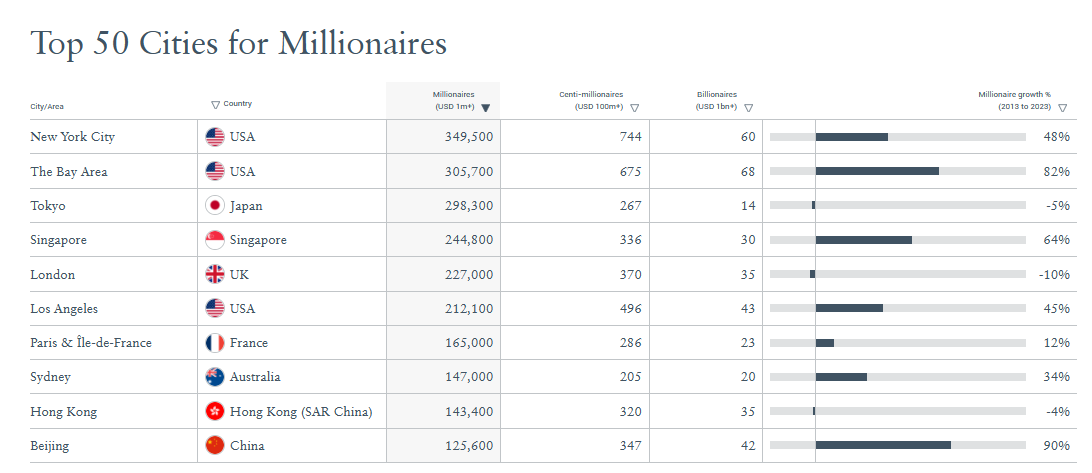This screenshot has width=1092, height=473.
Task: Click the City/Area column header
Action: click(47, 107)
